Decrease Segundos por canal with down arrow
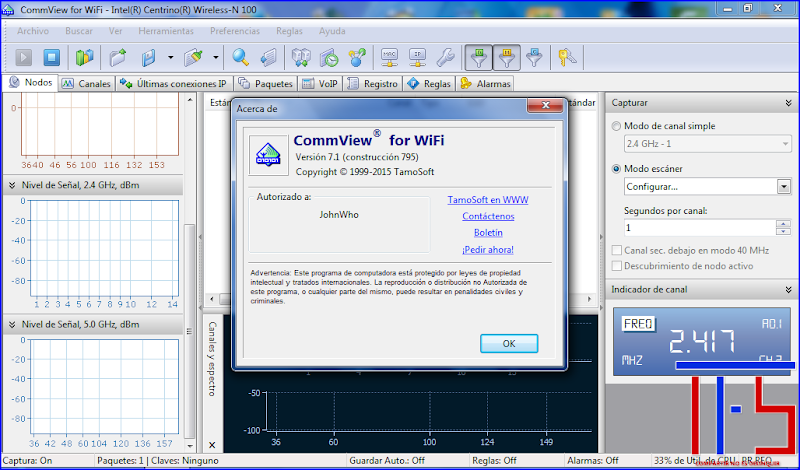This screenshot has width=800, height=470. [783, 232]
